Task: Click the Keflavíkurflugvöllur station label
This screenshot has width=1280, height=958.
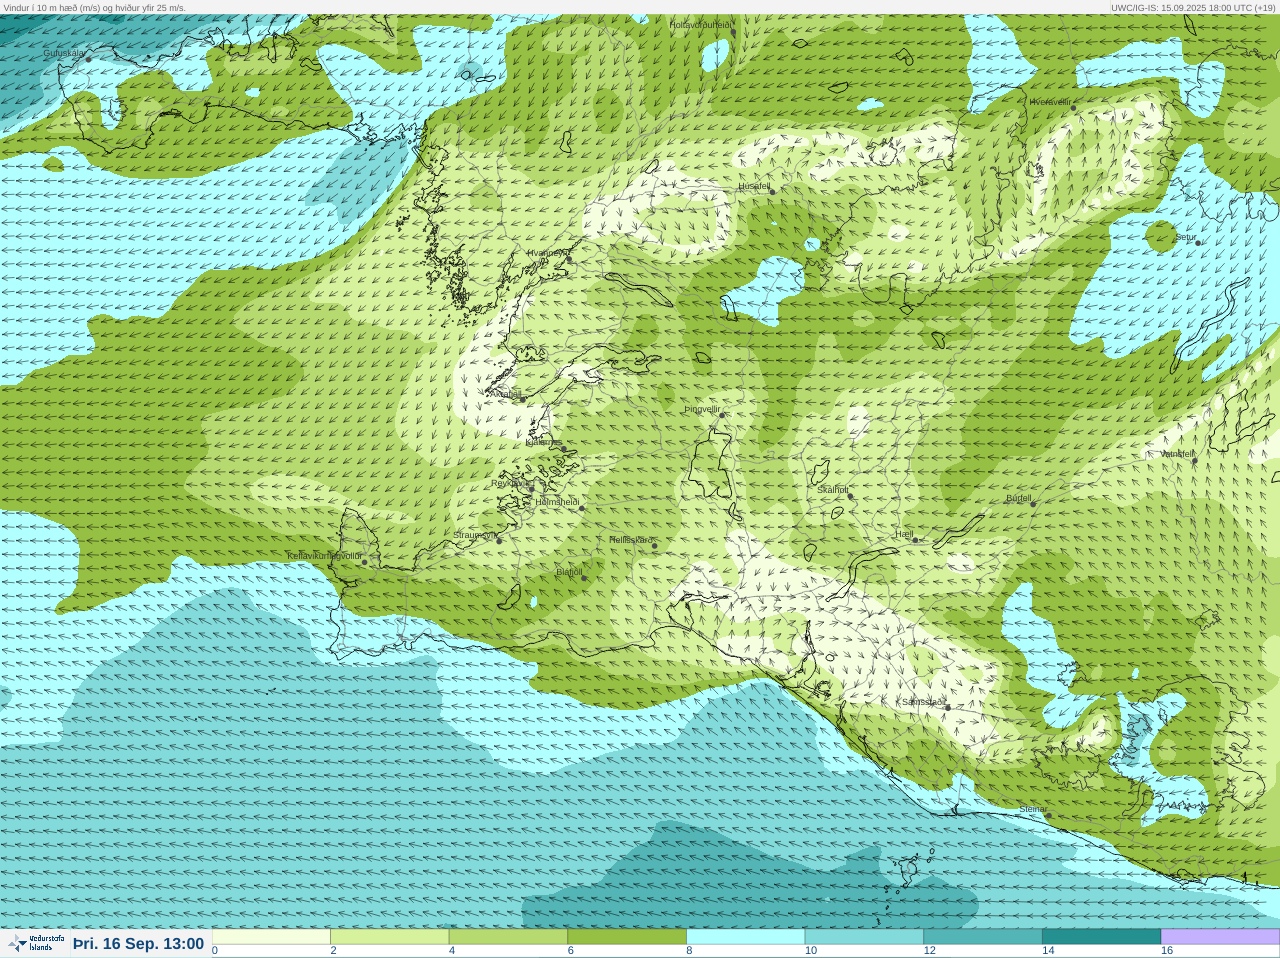Action: click(x=325, y=556)
